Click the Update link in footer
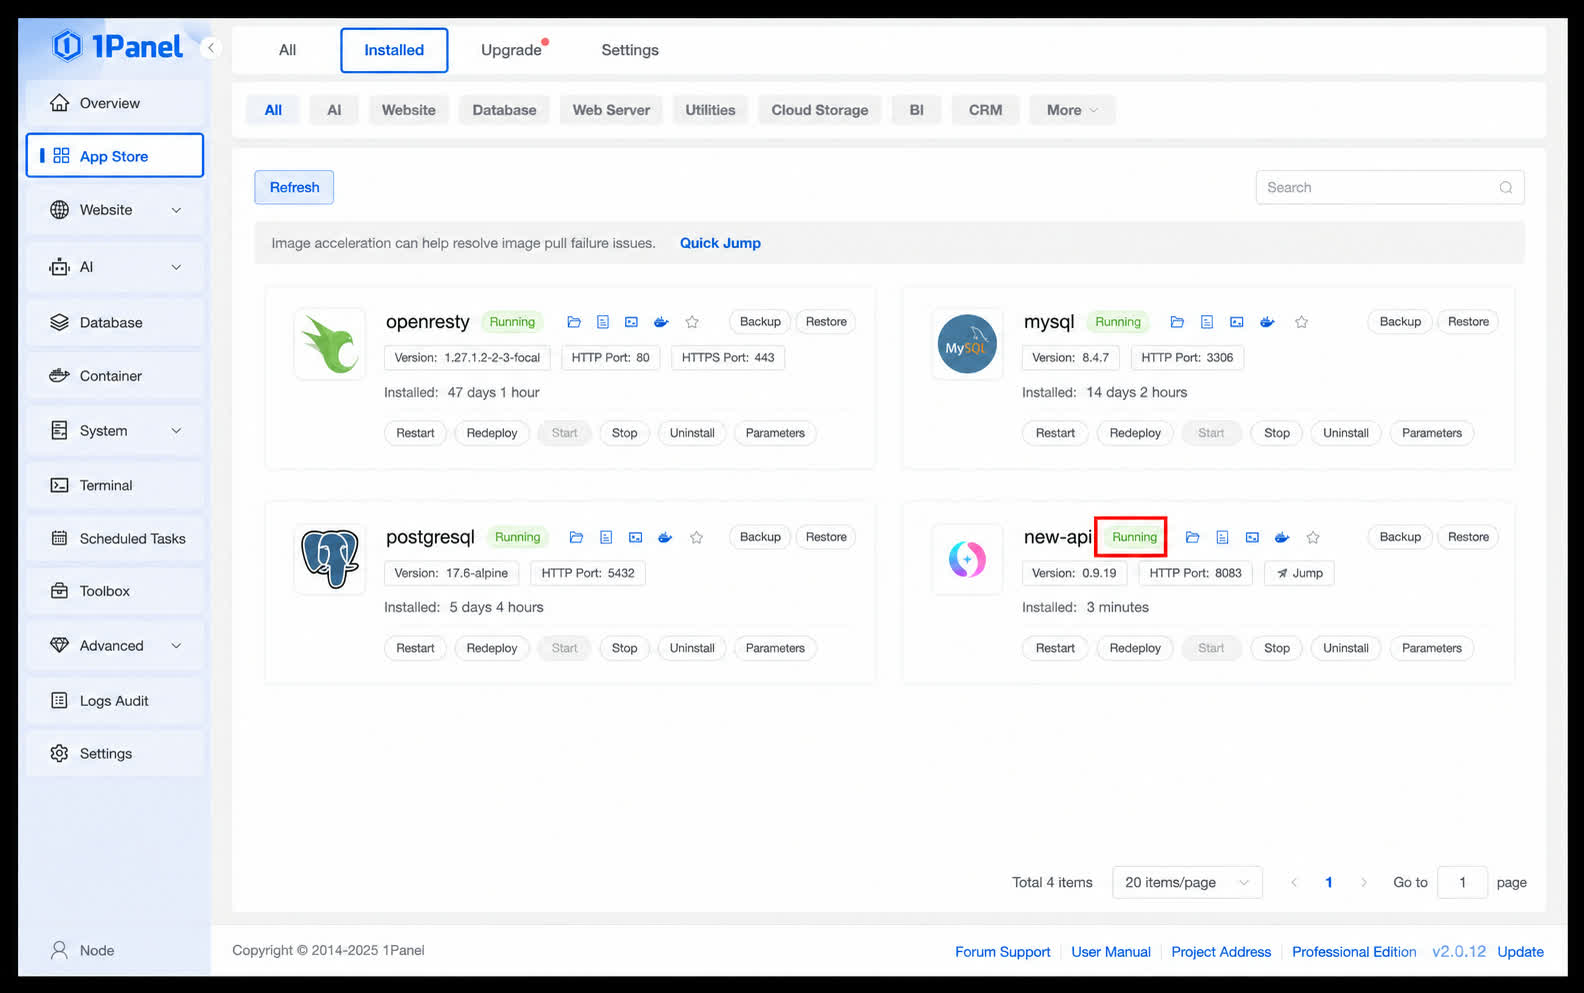The width and height of the screenshot is (1584, 993). (1520, 952)
